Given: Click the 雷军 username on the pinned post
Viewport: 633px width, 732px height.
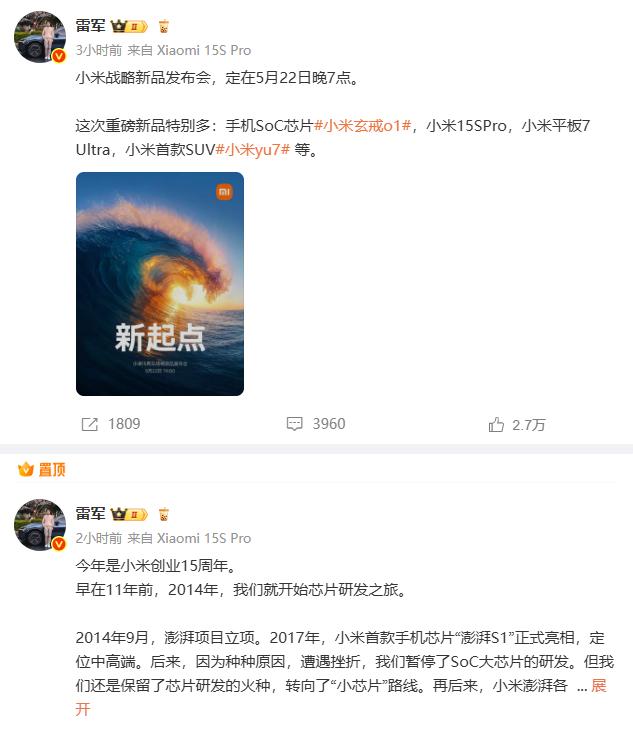Looking at the screenshot, I should click(91, 514).
